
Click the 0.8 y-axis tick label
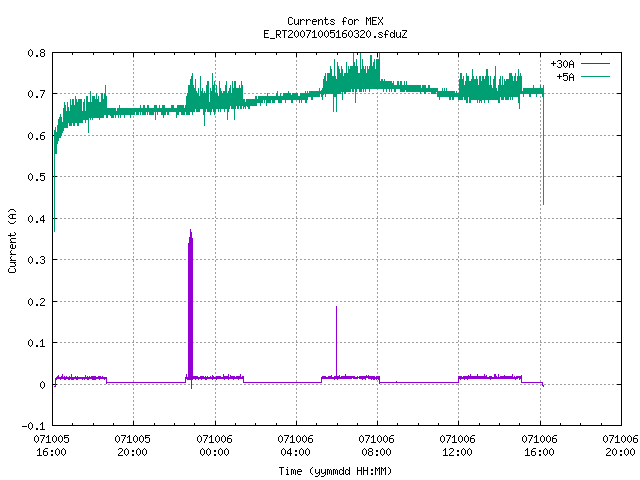[x=36, y=53]
